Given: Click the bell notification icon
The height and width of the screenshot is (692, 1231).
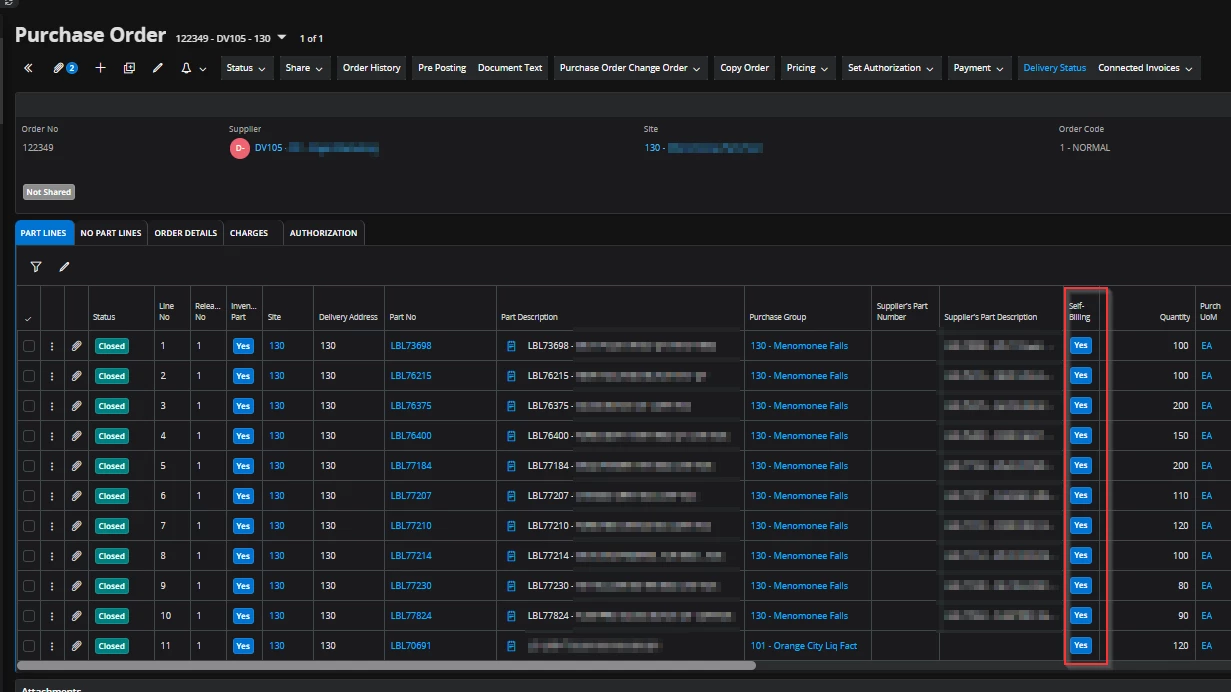Looking at the screenshot, I should [x=186, y=68].
